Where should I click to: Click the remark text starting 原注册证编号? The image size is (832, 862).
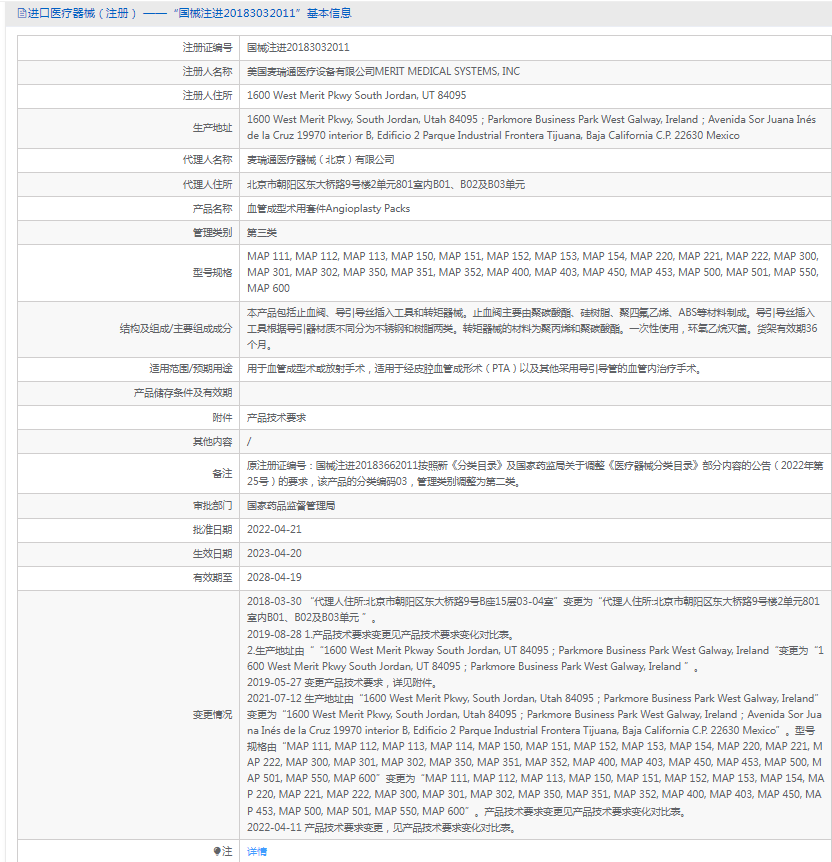tap(535, 474)
